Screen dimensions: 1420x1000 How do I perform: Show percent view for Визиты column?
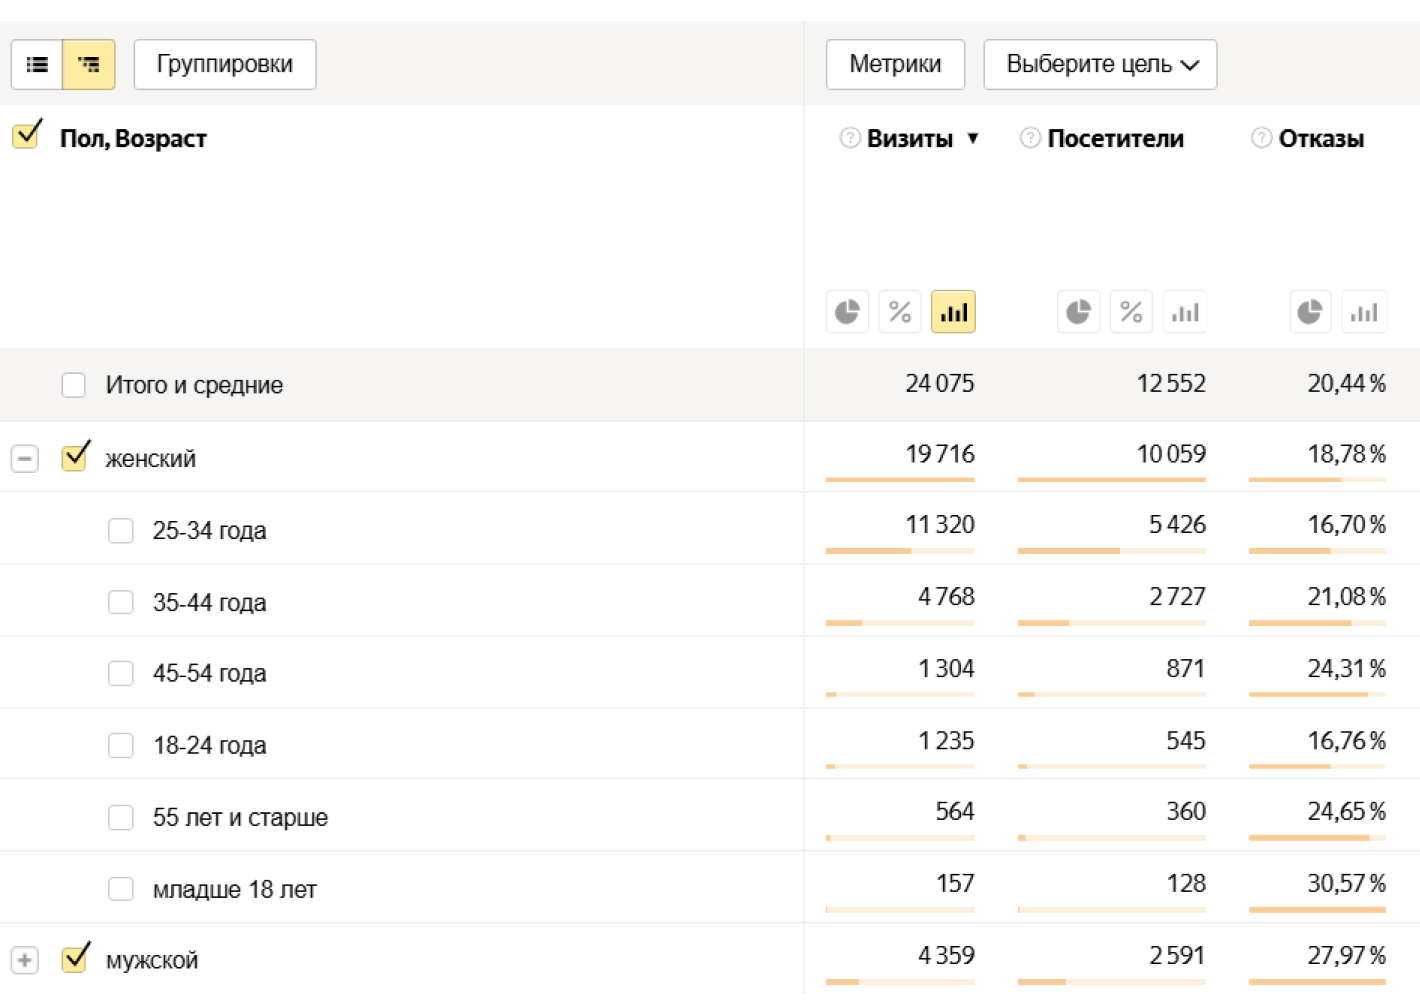pos(900,312)
